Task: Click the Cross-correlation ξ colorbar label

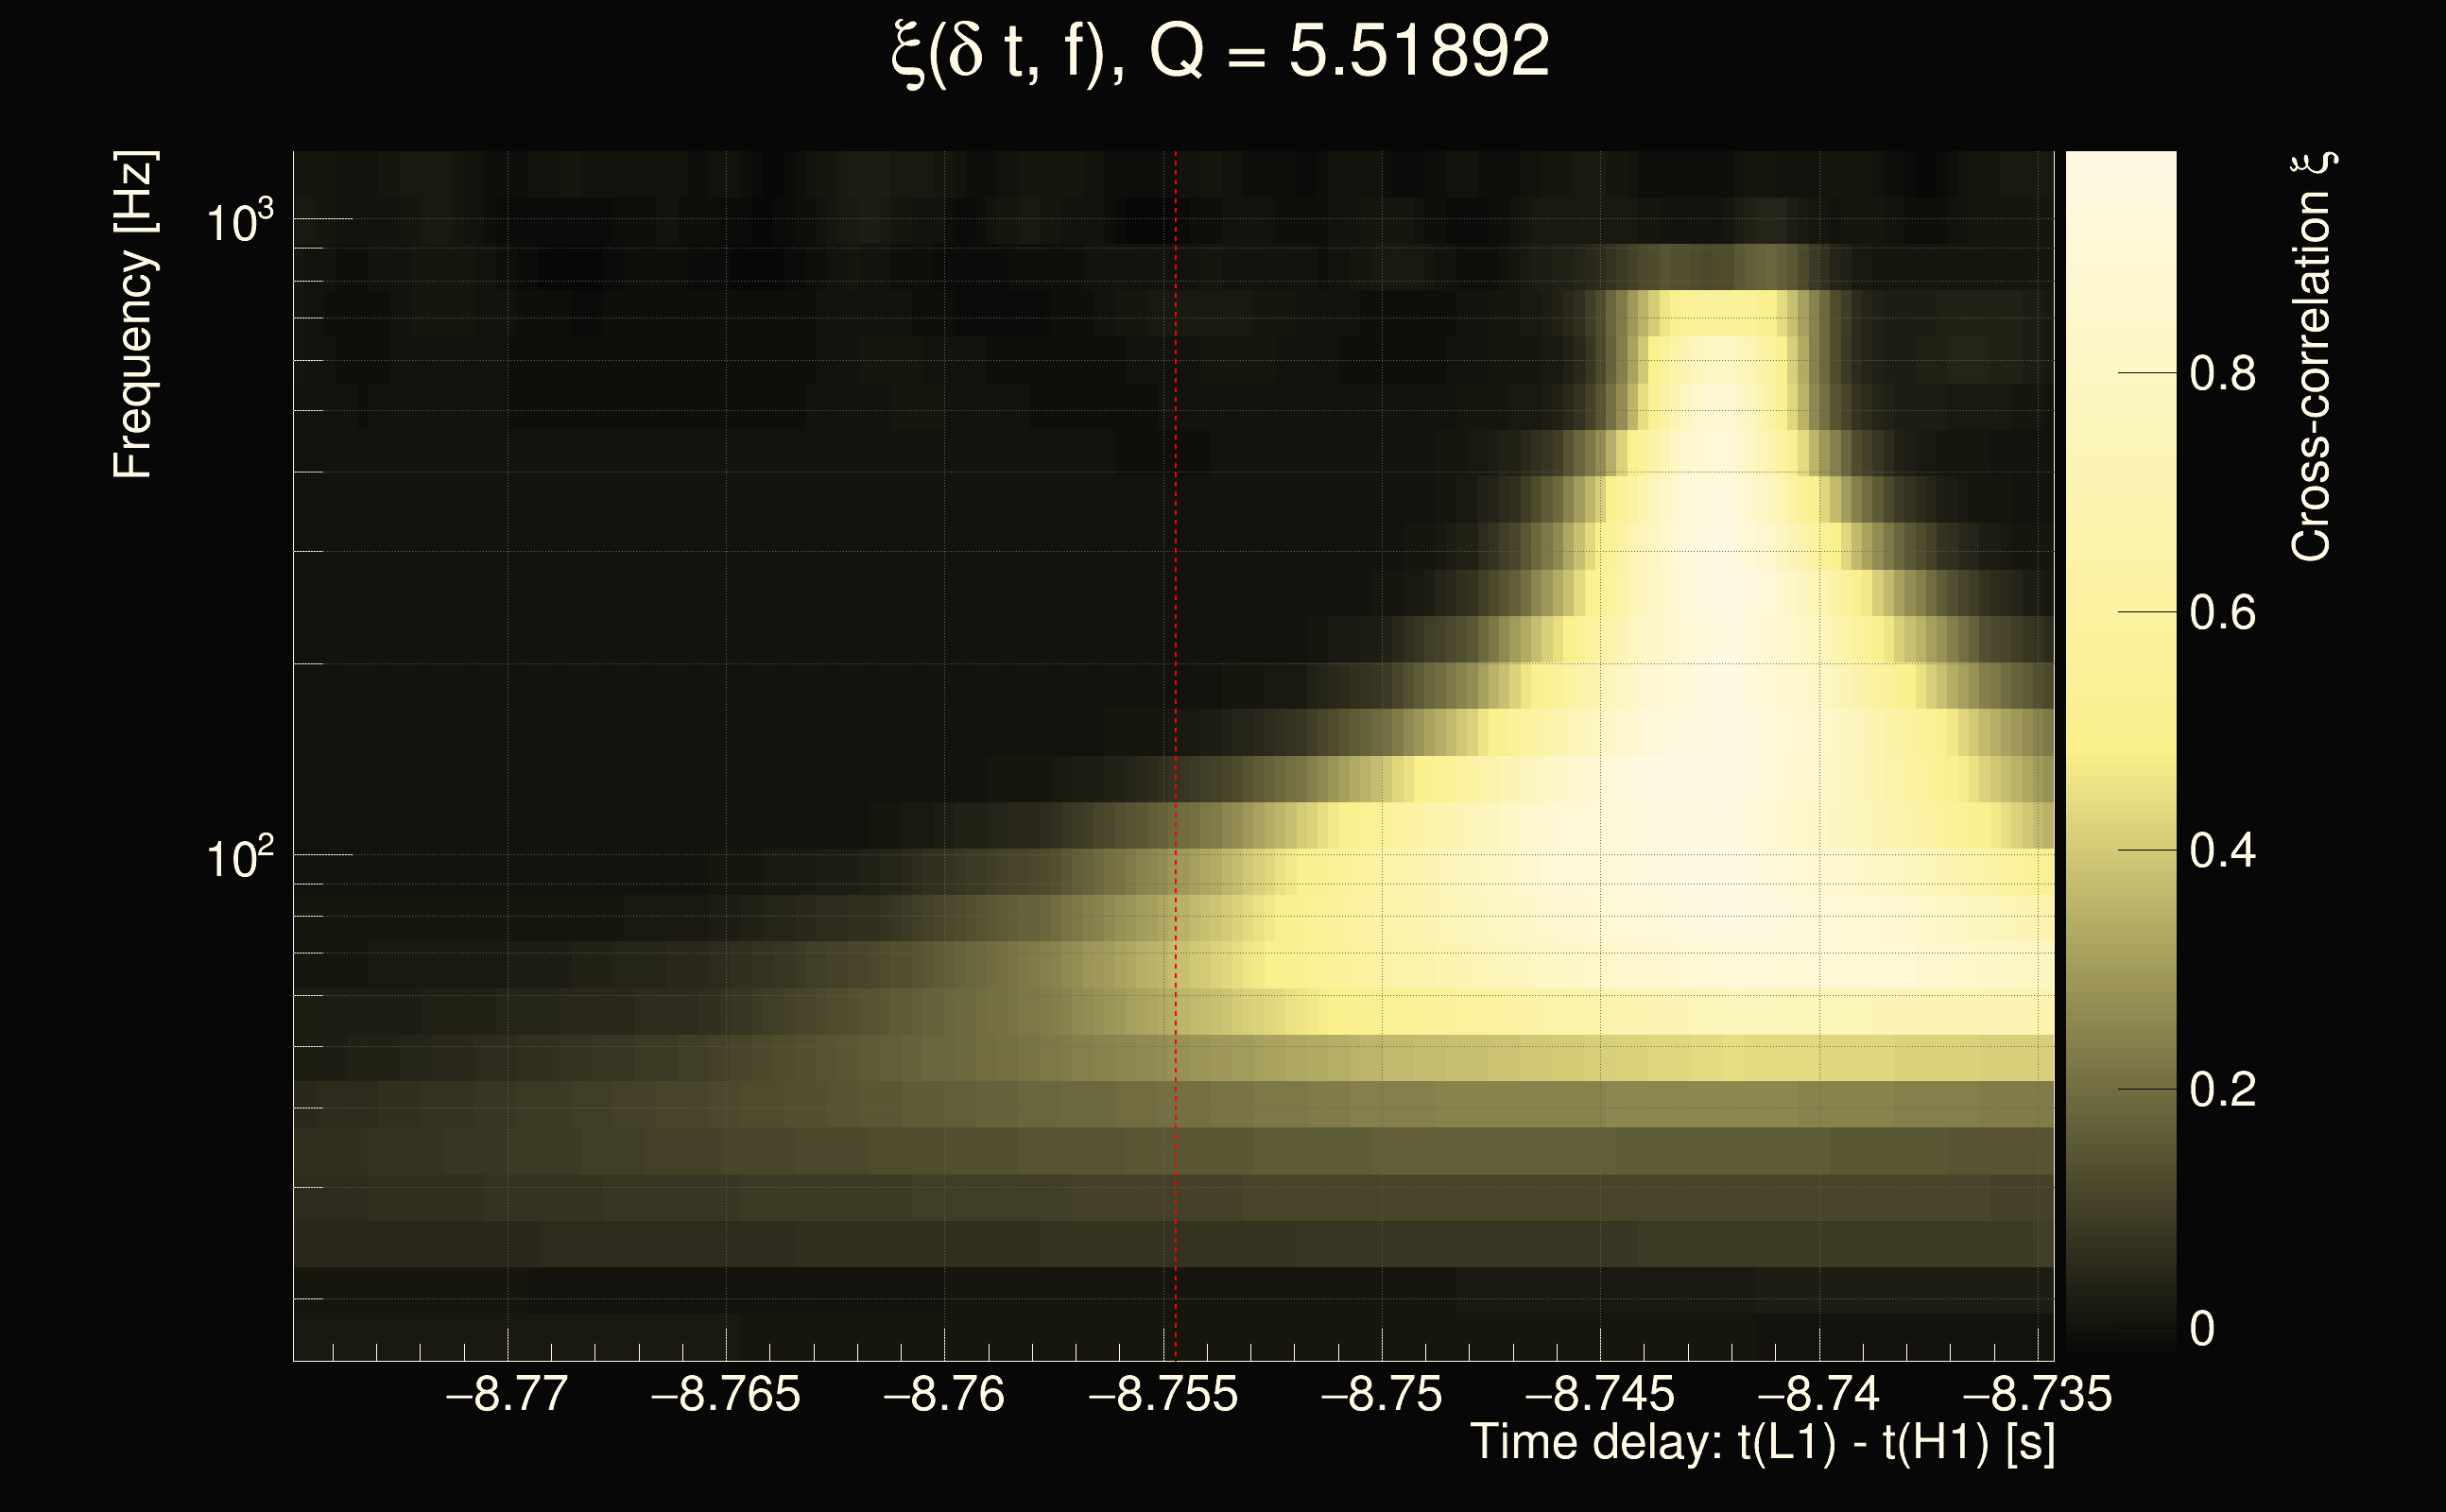Action: [x=2312, y=355]
